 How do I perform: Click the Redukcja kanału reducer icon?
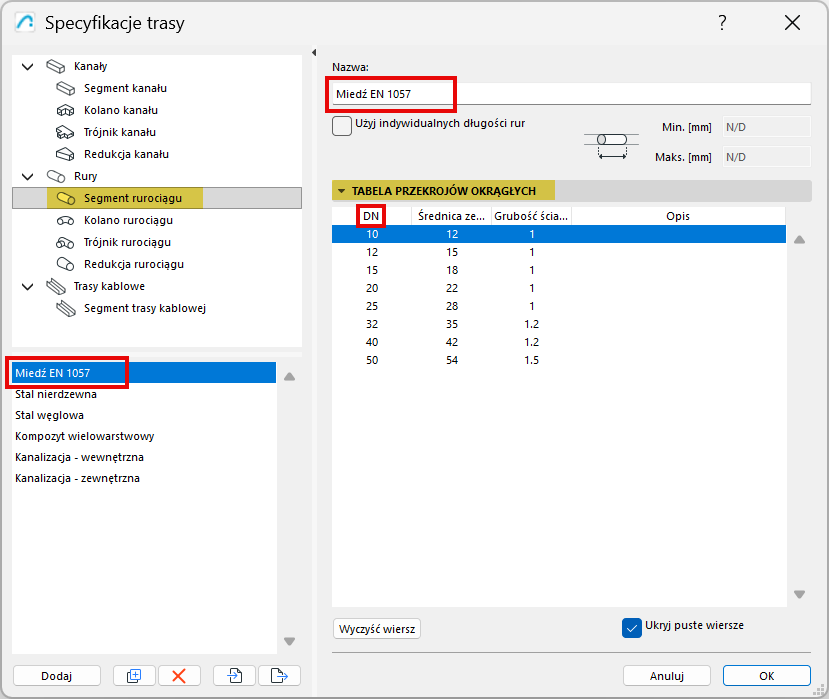pyautogui.click(x=66, y=154)
